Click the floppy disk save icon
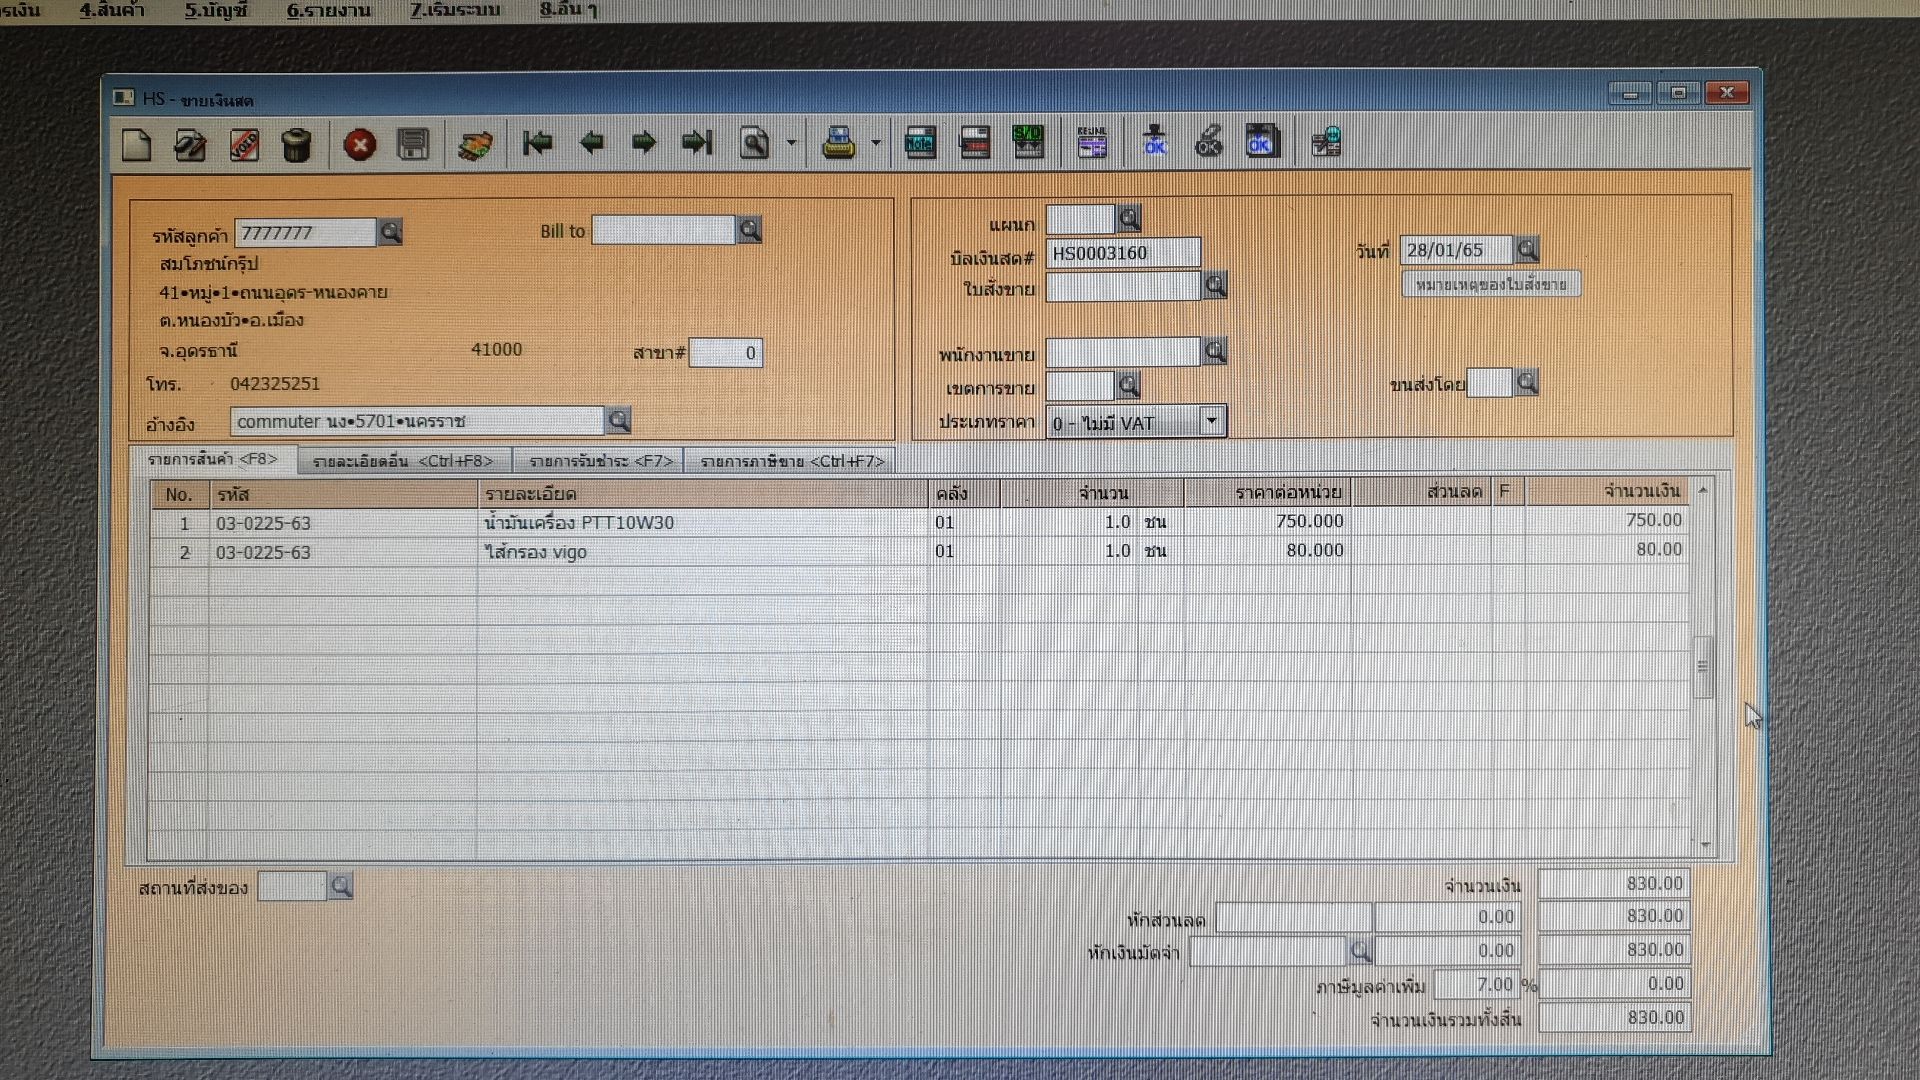Screen dimensions: 1920x1080 click(413, 145)
